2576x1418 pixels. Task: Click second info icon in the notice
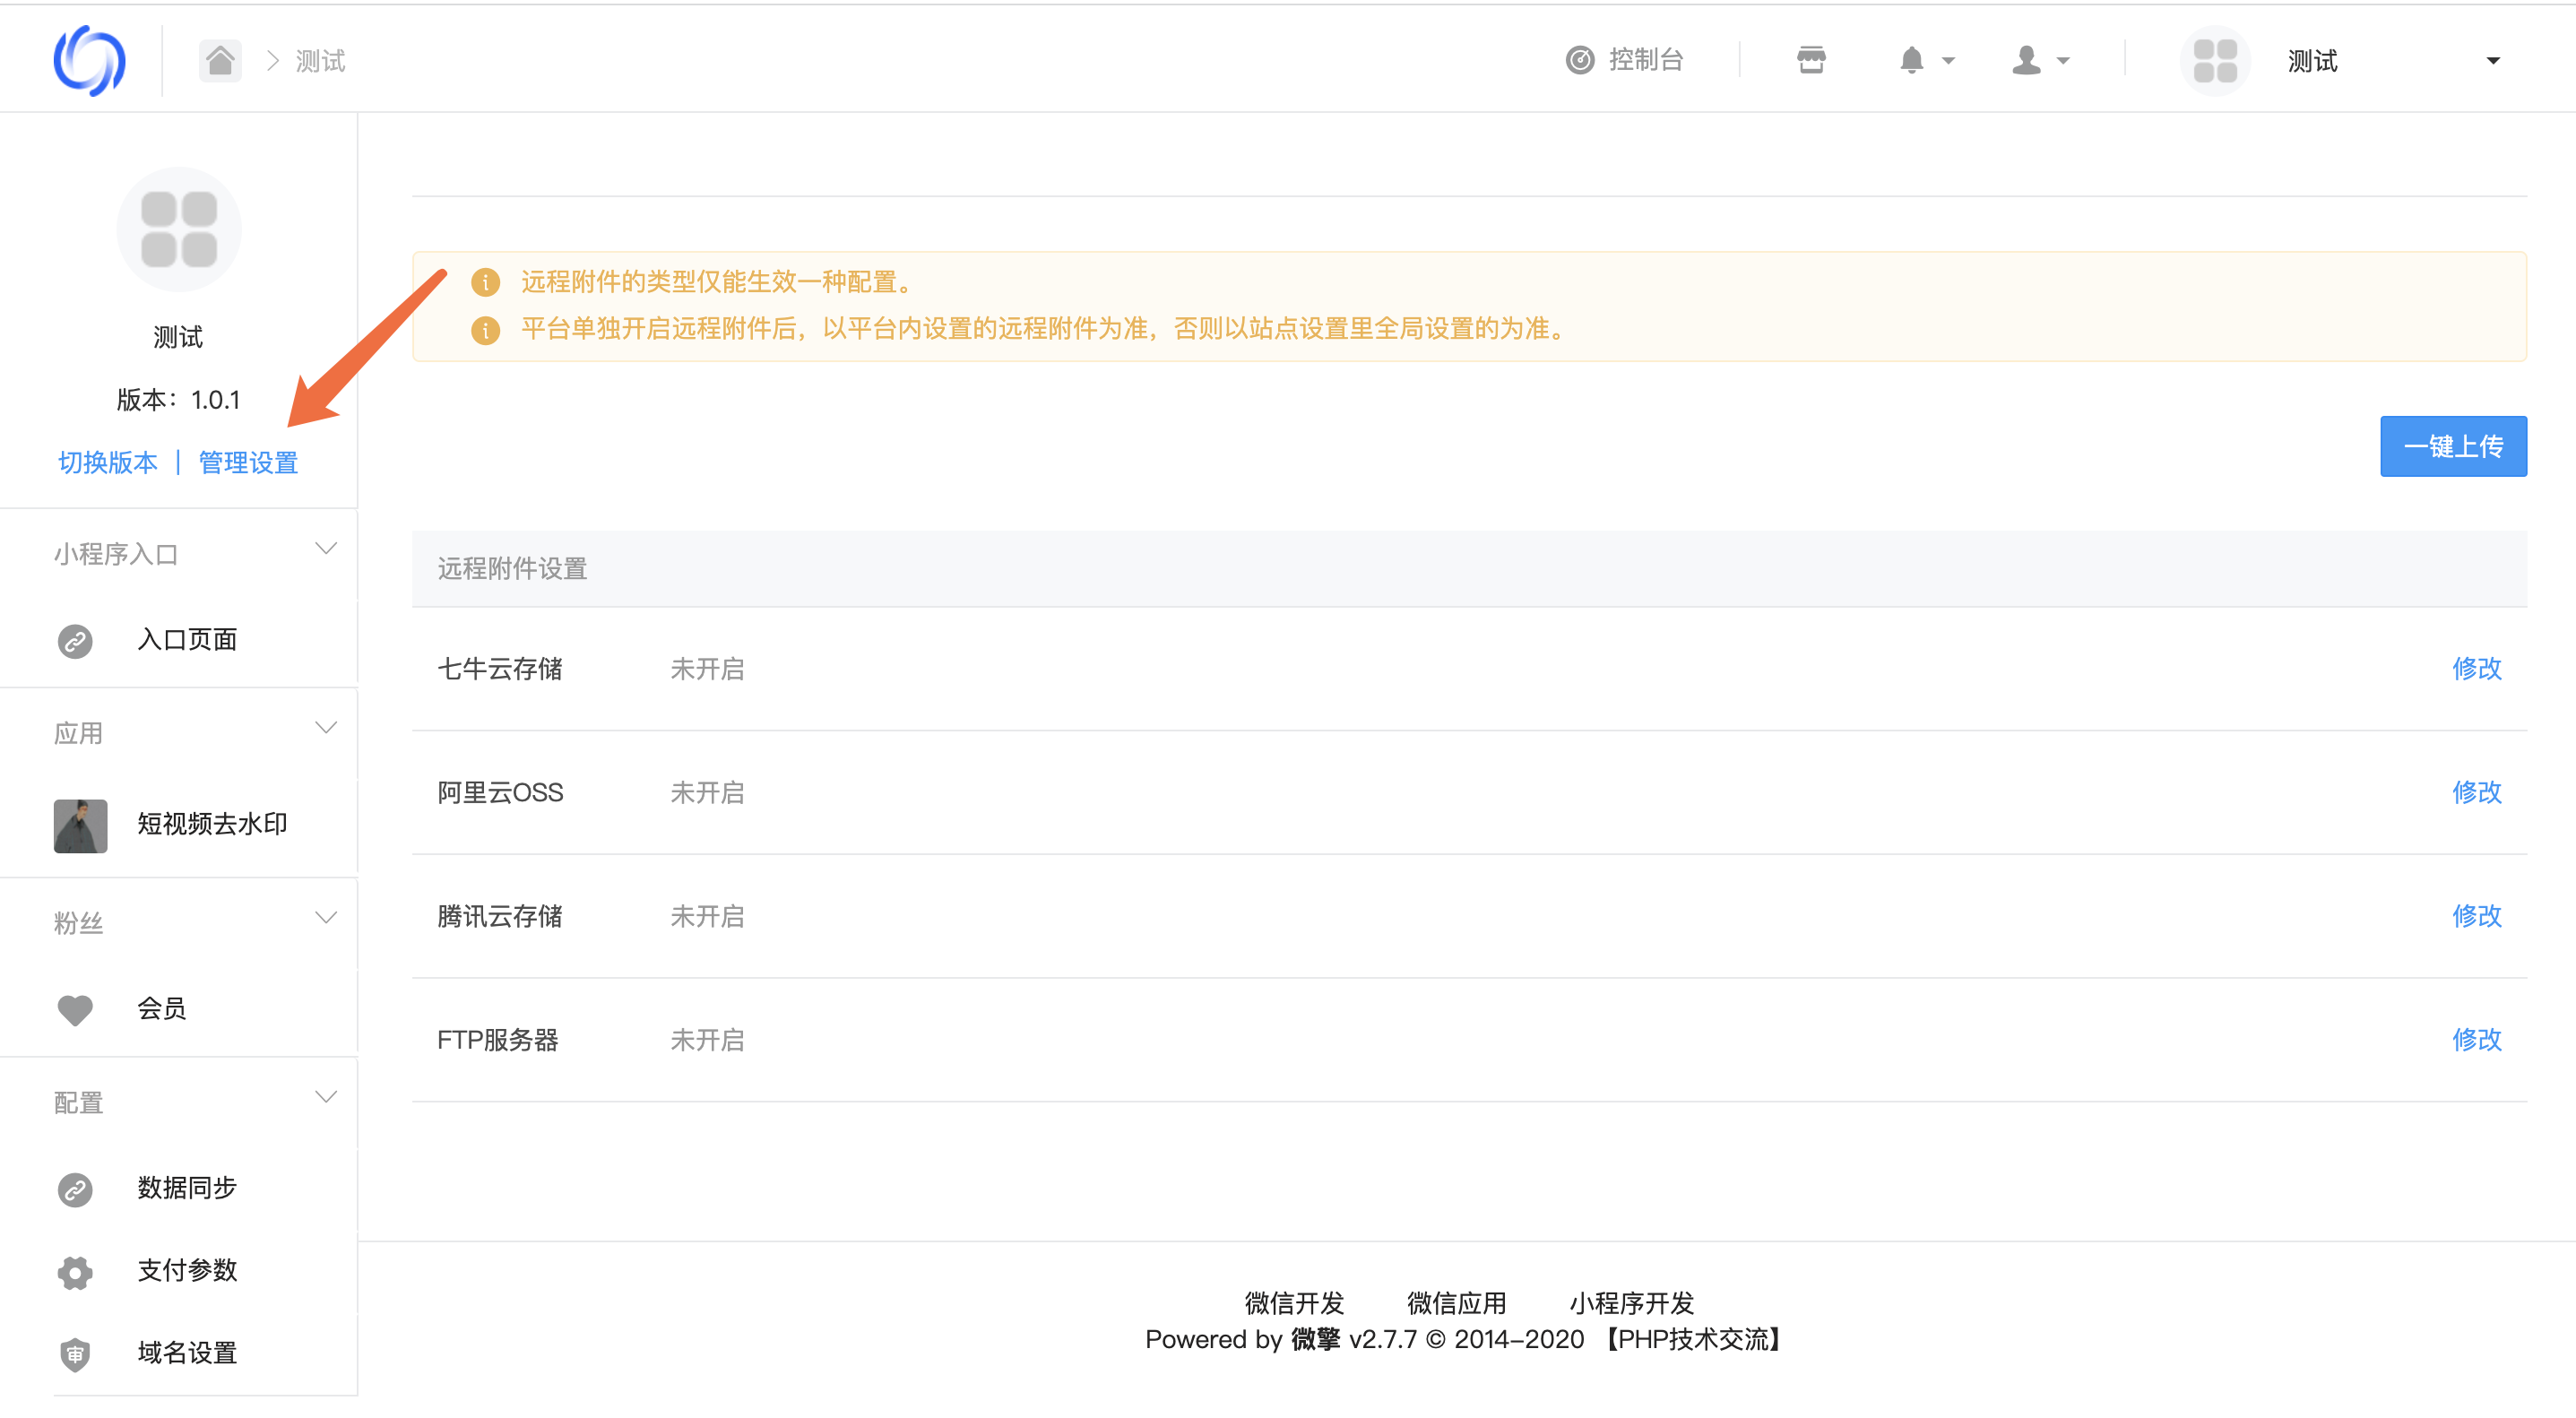pos(485,330)
